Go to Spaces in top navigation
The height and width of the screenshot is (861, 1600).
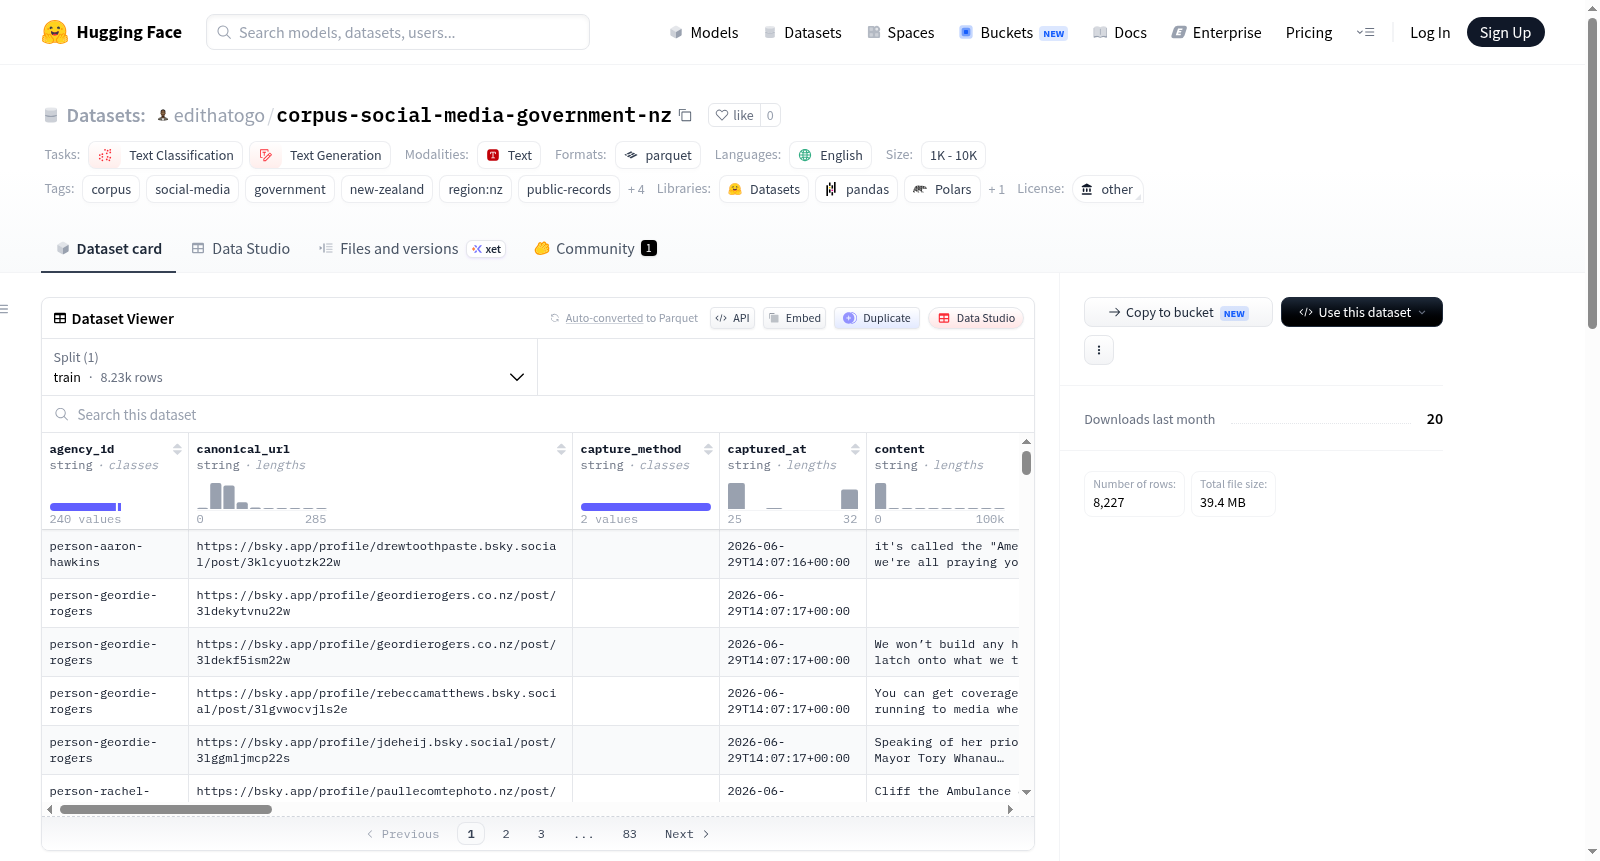pos(900,32)
